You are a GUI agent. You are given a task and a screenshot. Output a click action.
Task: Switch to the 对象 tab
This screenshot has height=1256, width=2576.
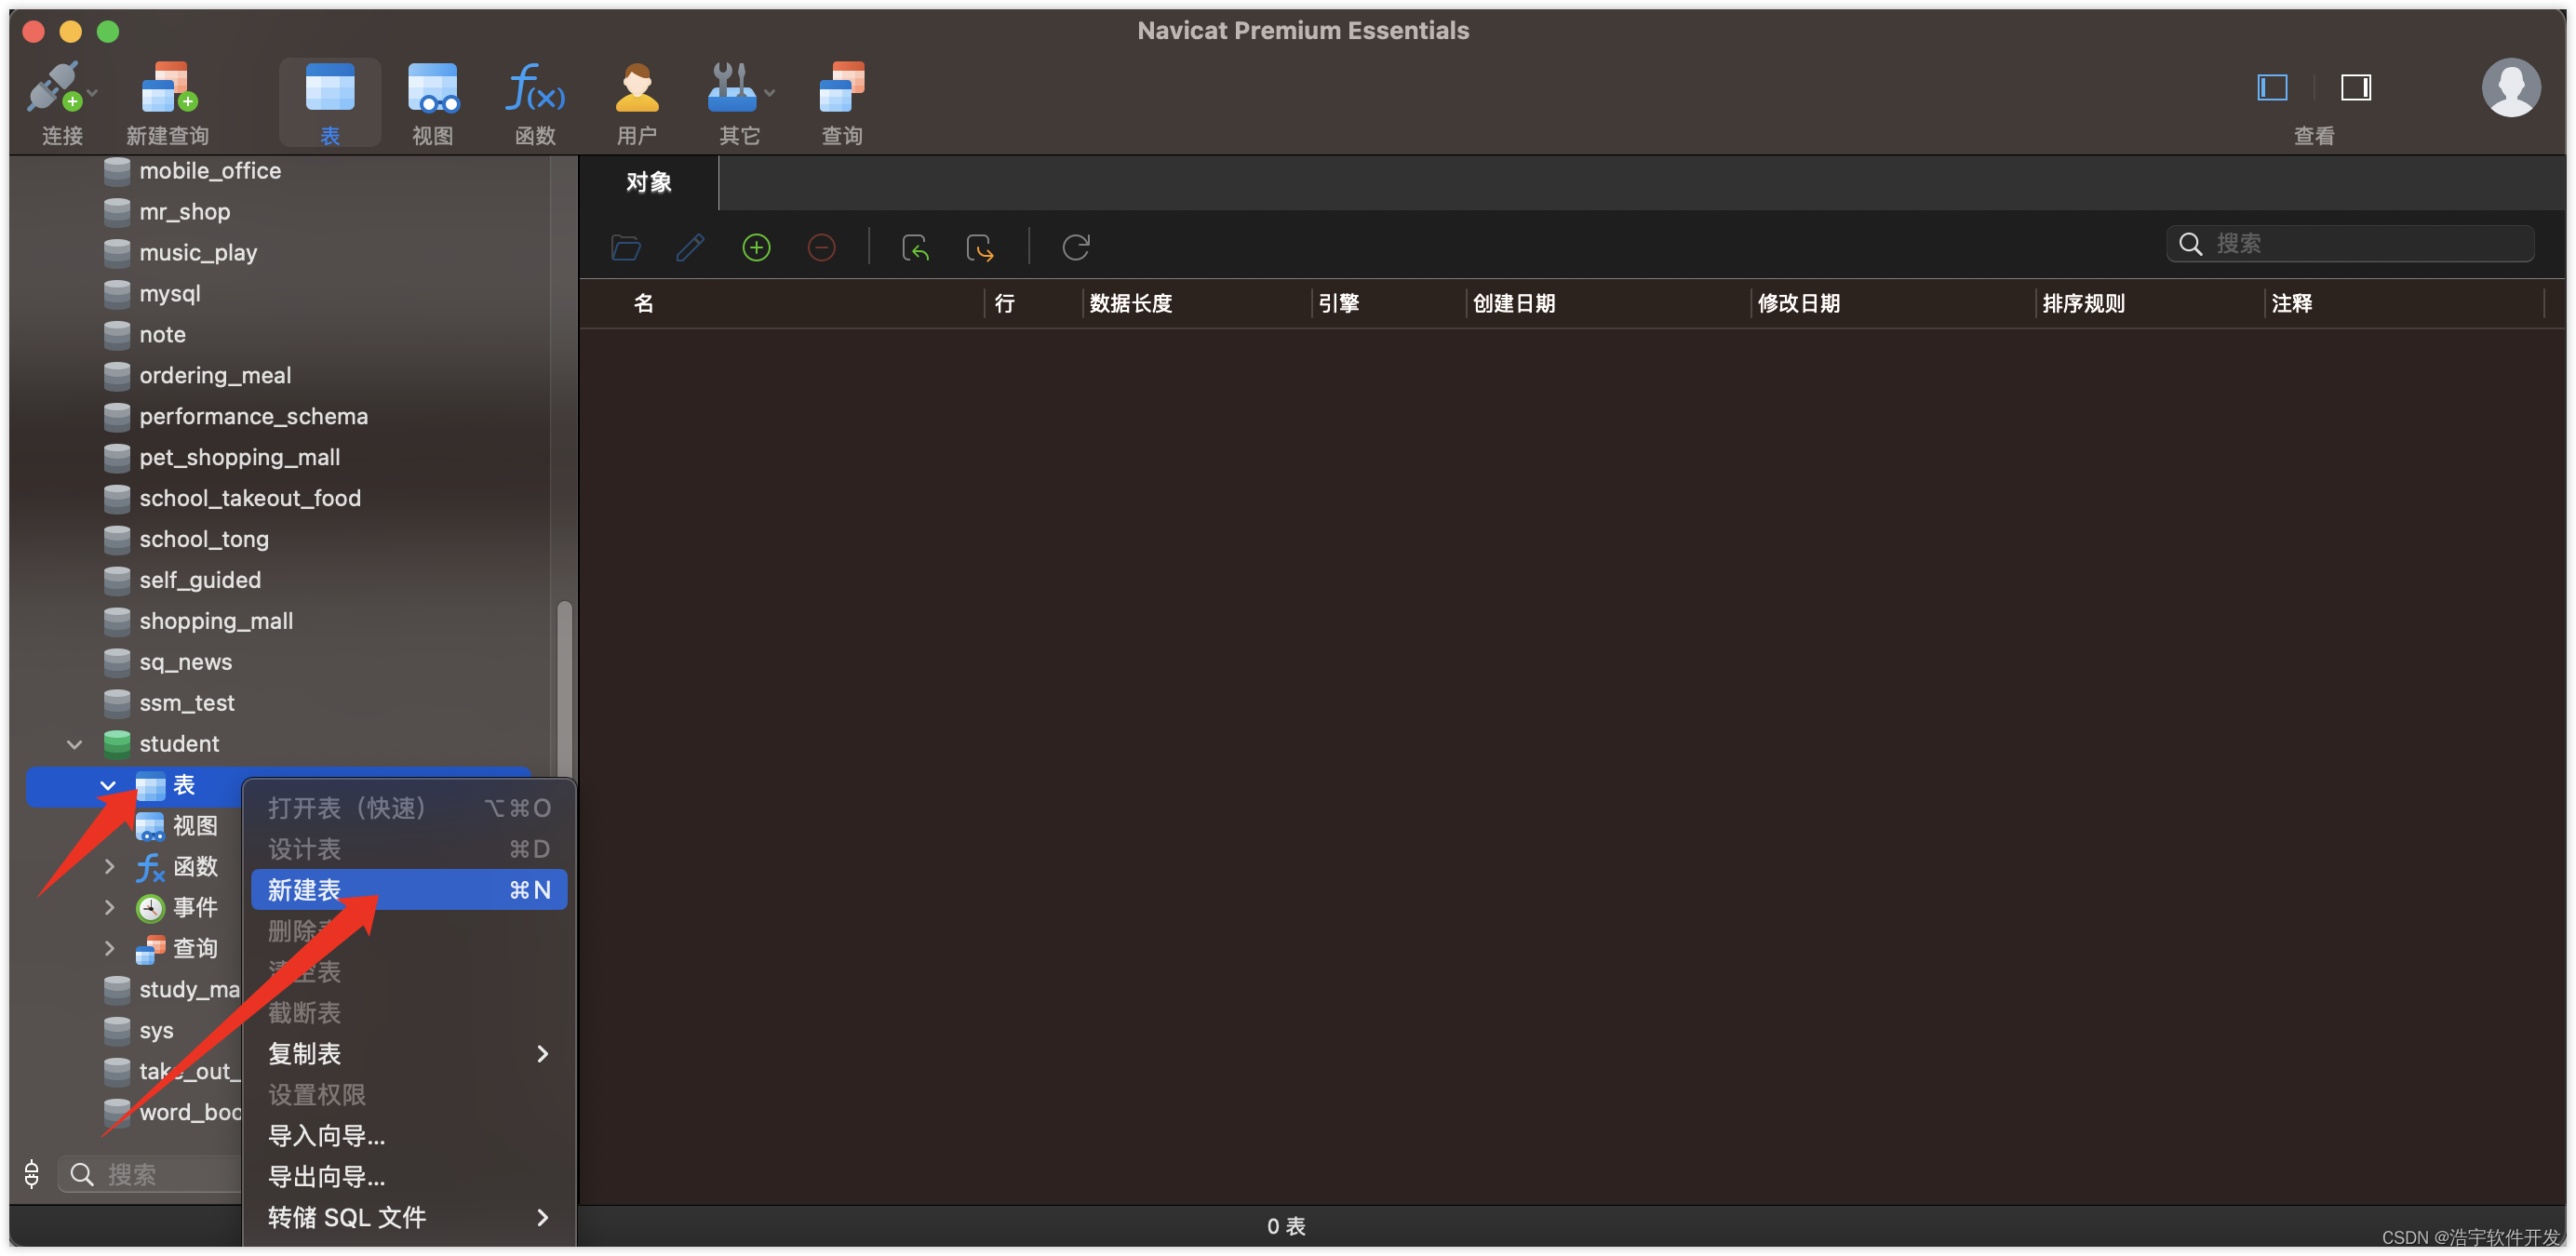tap(648, 182)
